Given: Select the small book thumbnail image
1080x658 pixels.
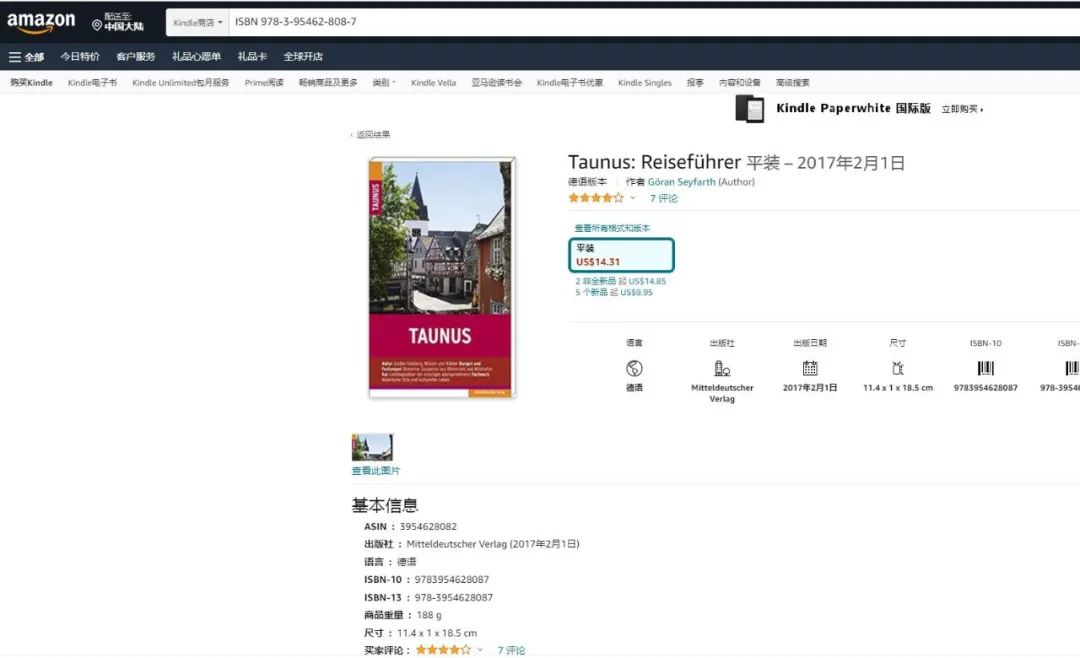Looking at the screenshot, I should pos(372,447).
